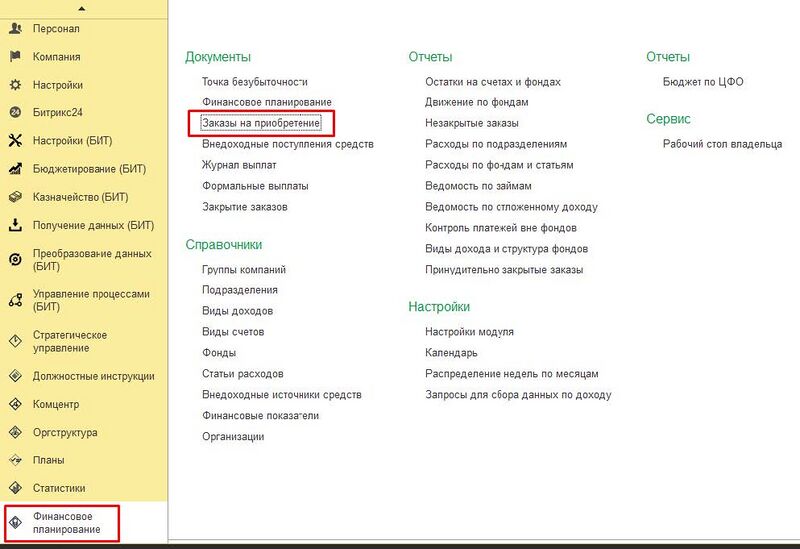Open Точка безубыточности document
800x549 pixels.
click(255, 82)
